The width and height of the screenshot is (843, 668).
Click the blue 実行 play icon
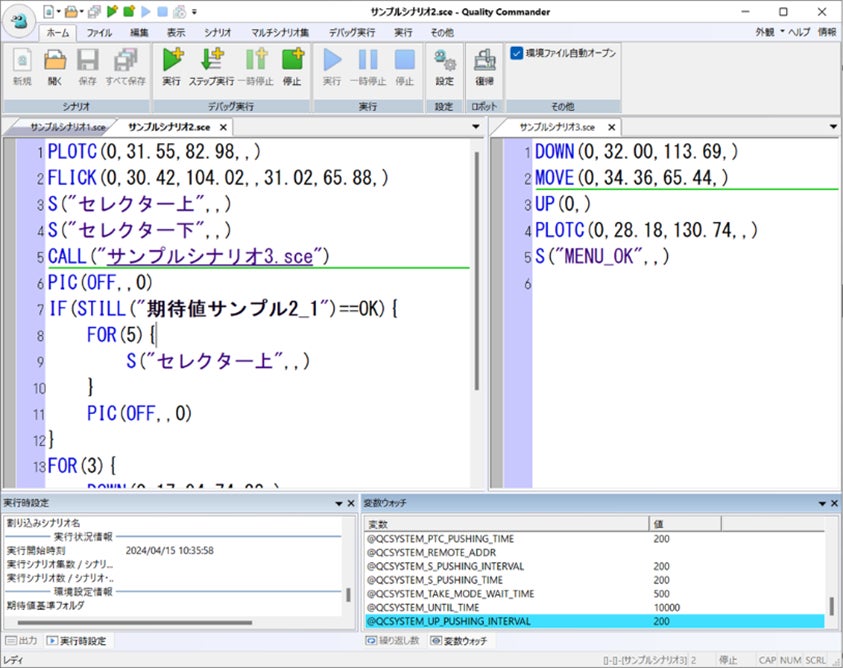[332, 64]
